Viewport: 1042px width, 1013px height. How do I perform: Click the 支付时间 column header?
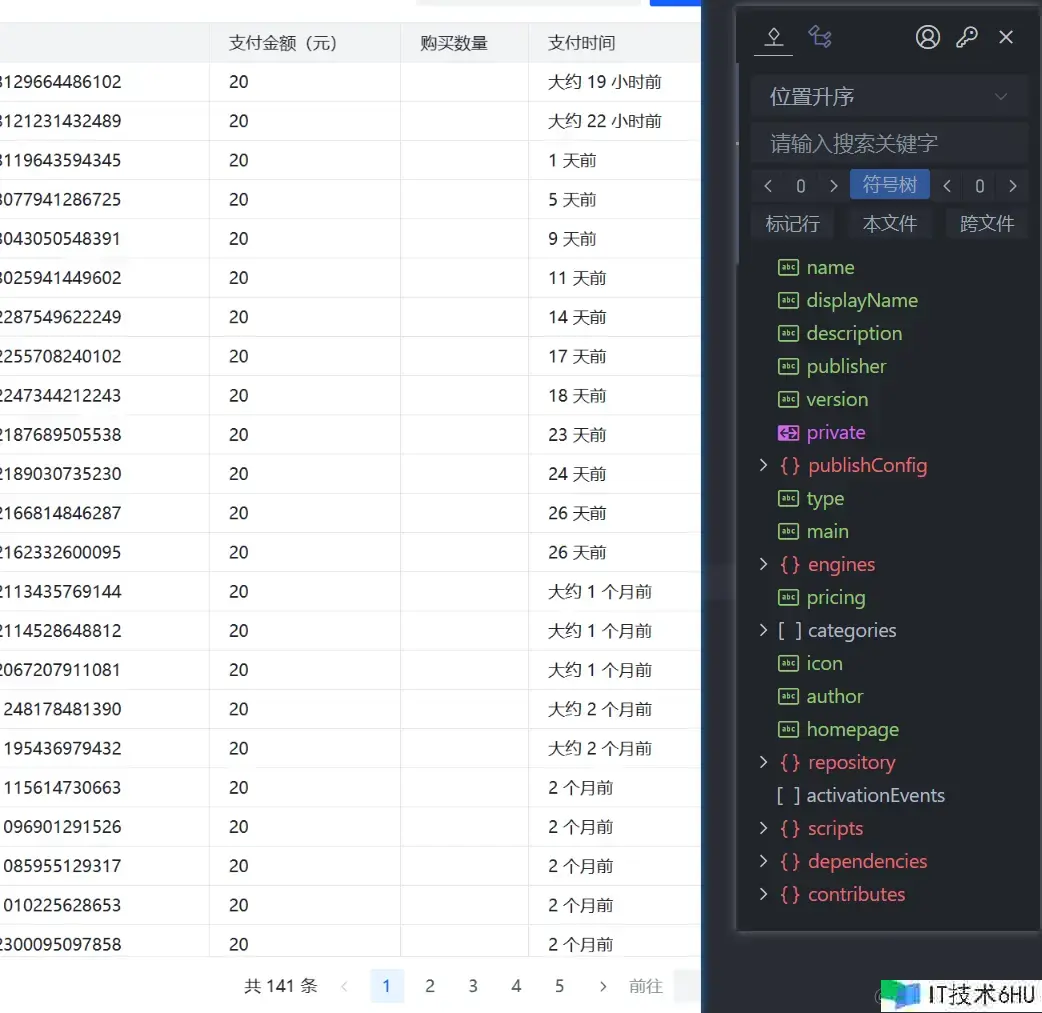tap(581, 43)
